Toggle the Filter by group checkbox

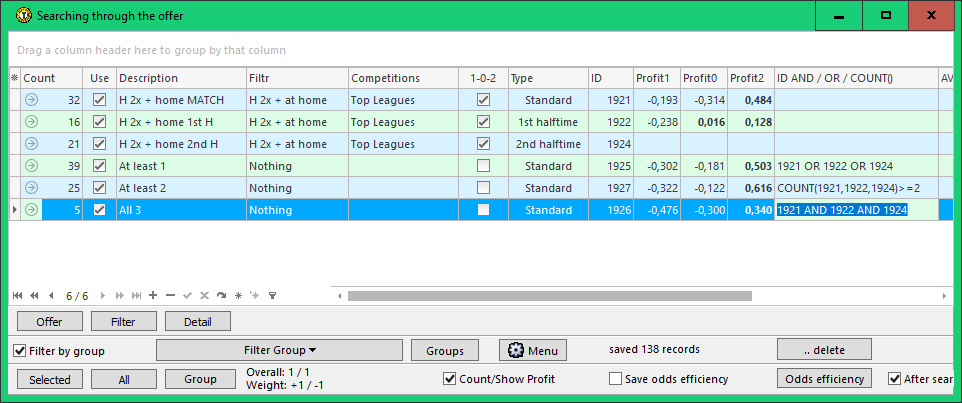(20, 351)
